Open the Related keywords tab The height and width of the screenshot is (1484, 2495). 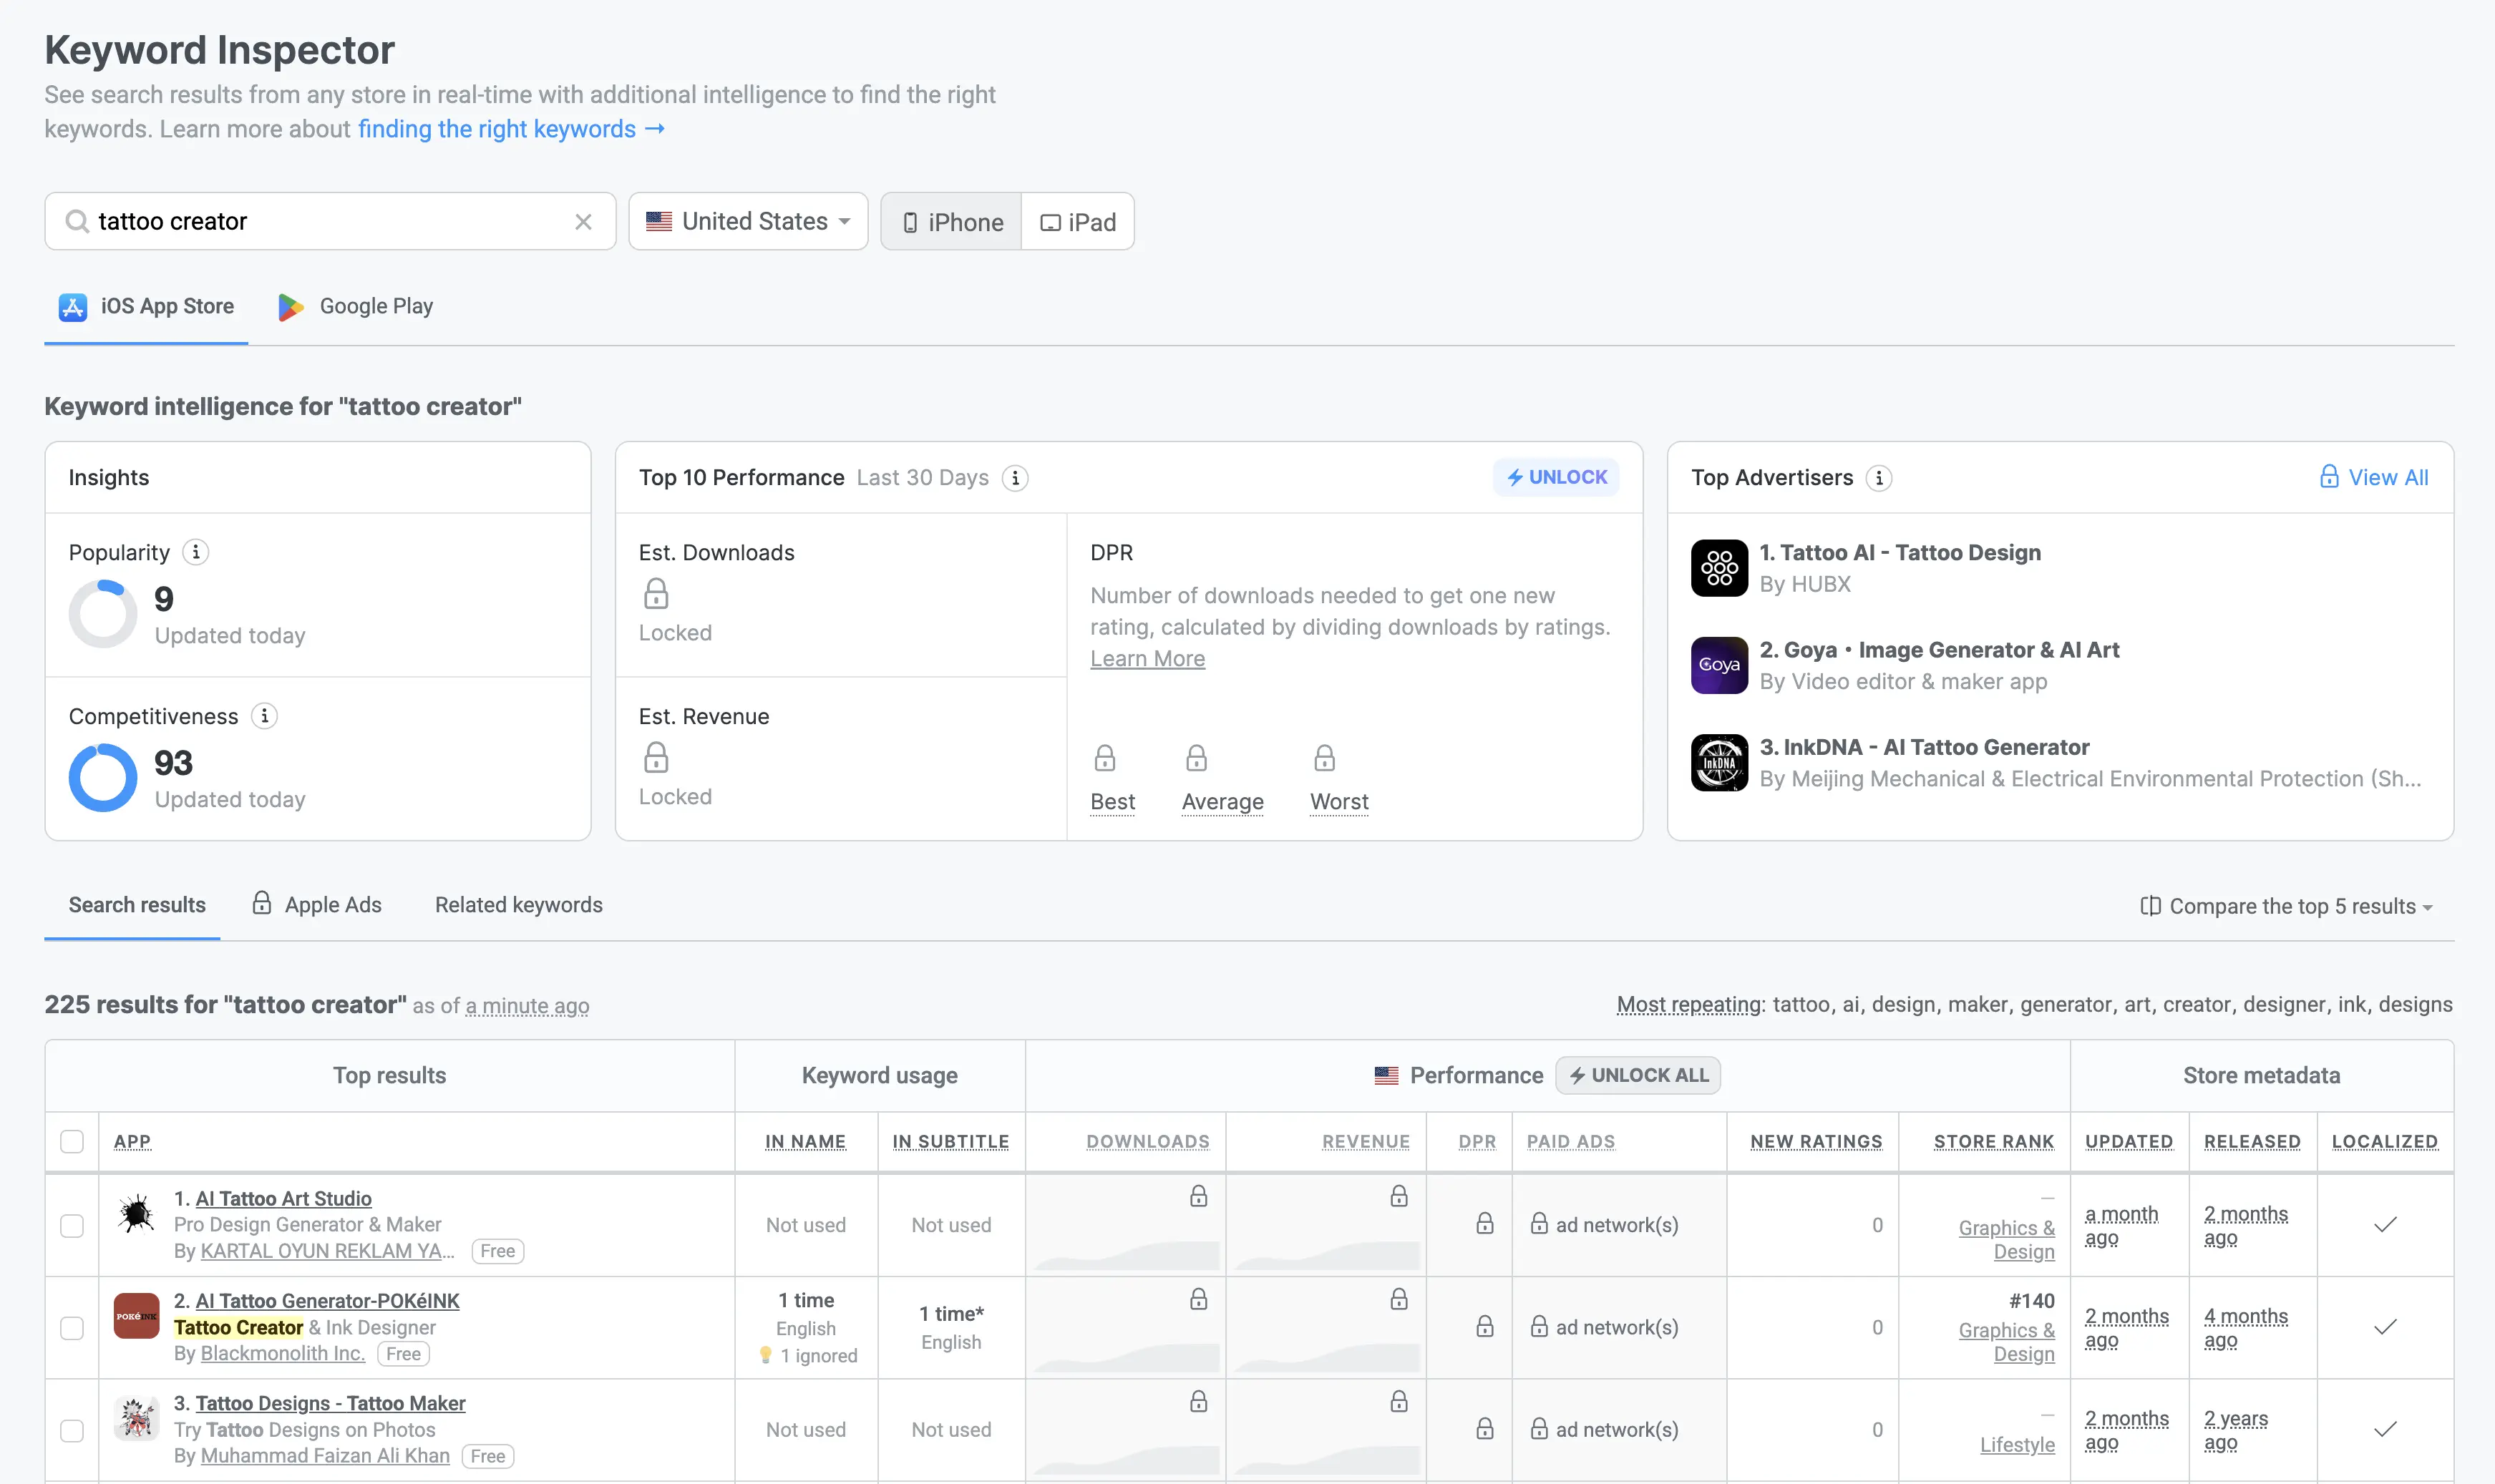518,904
